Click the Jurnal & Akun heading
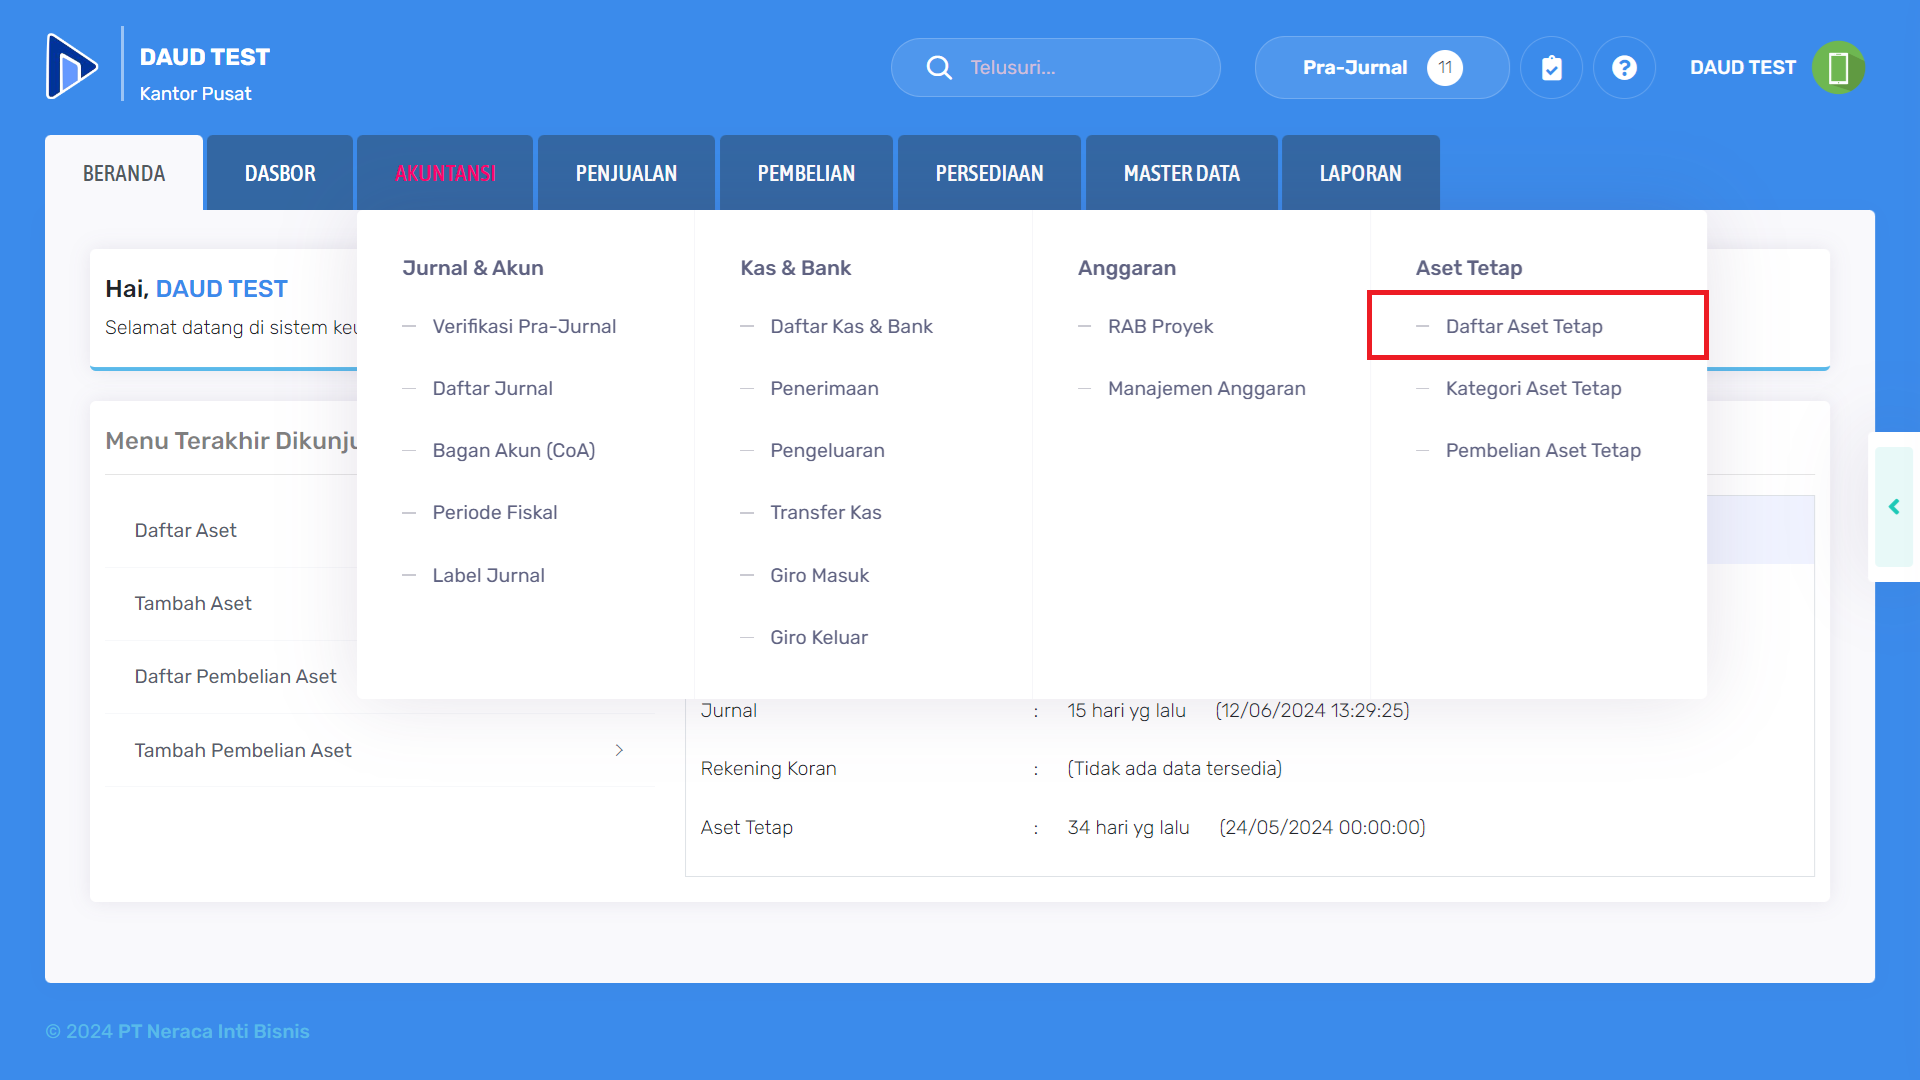The height and width of the screenshot is (1080, 1920). coord(472,268)
